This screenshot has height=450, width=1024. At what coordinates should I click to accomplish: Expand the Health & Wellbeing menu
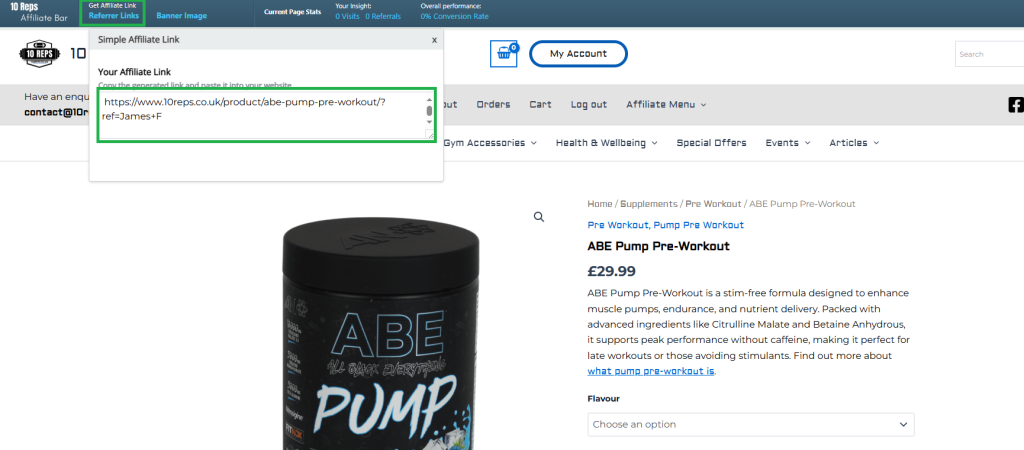pyautogui.click(x=607, y=143)
